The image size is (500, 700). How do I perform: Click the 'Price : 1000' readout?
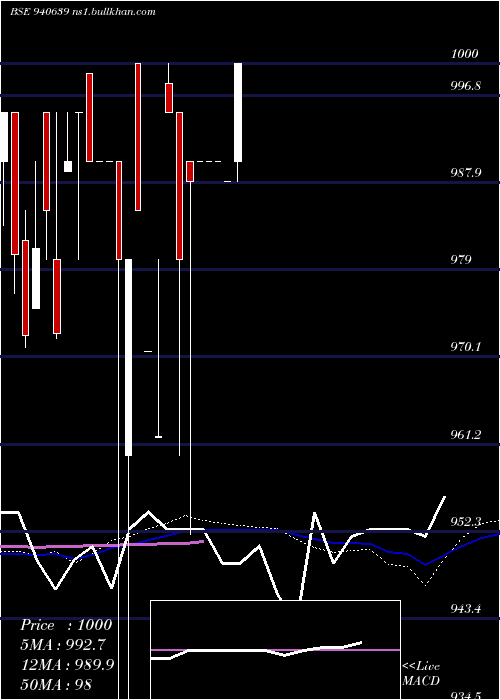coord(66,625)
